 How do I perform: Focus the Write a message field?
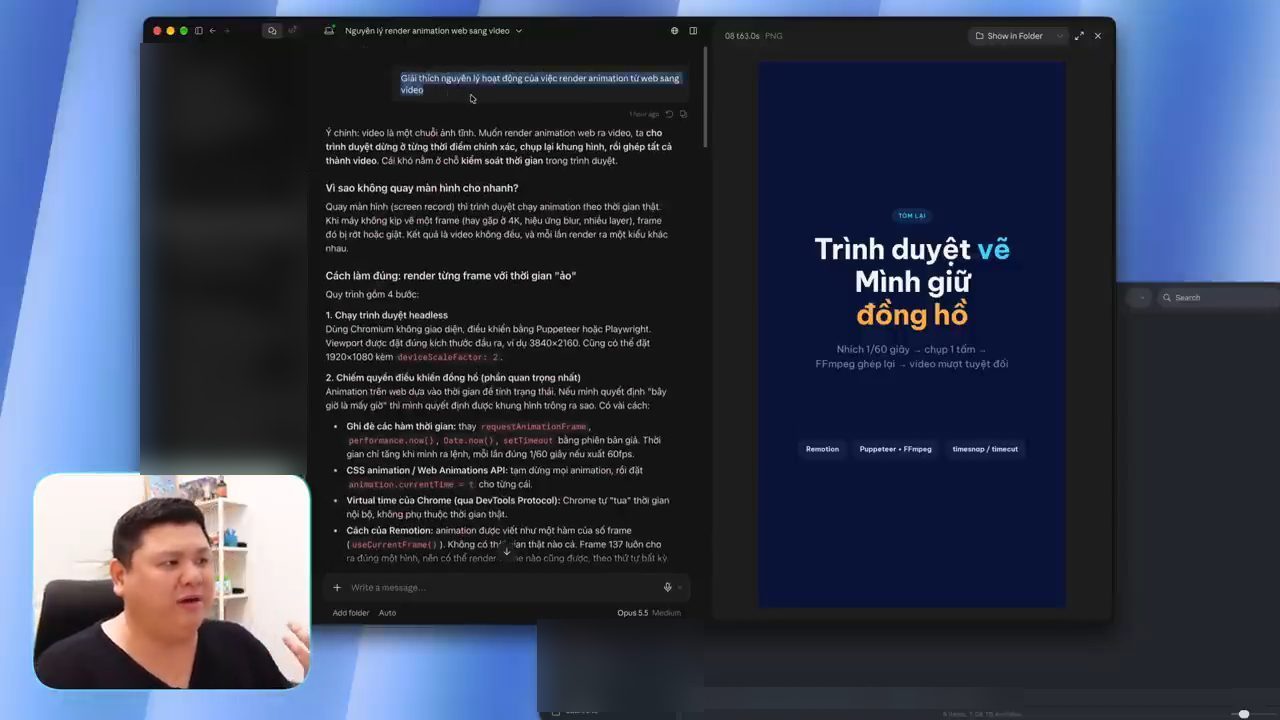click(500, 588)
